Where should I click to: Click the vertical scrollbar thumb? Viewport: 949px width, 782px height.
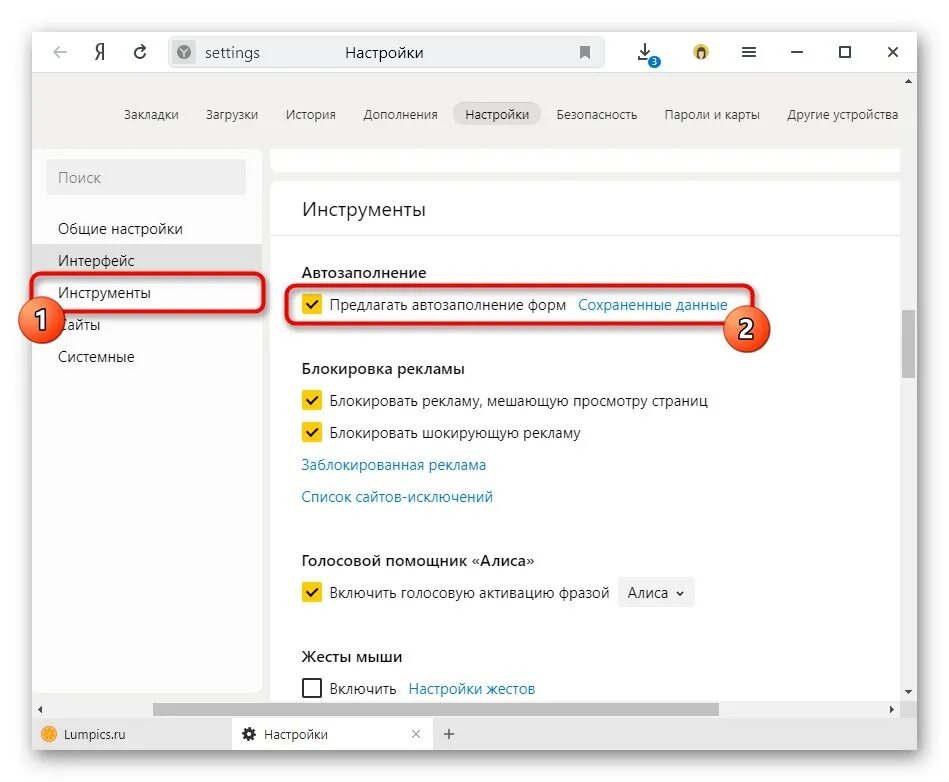pos(908,344)
